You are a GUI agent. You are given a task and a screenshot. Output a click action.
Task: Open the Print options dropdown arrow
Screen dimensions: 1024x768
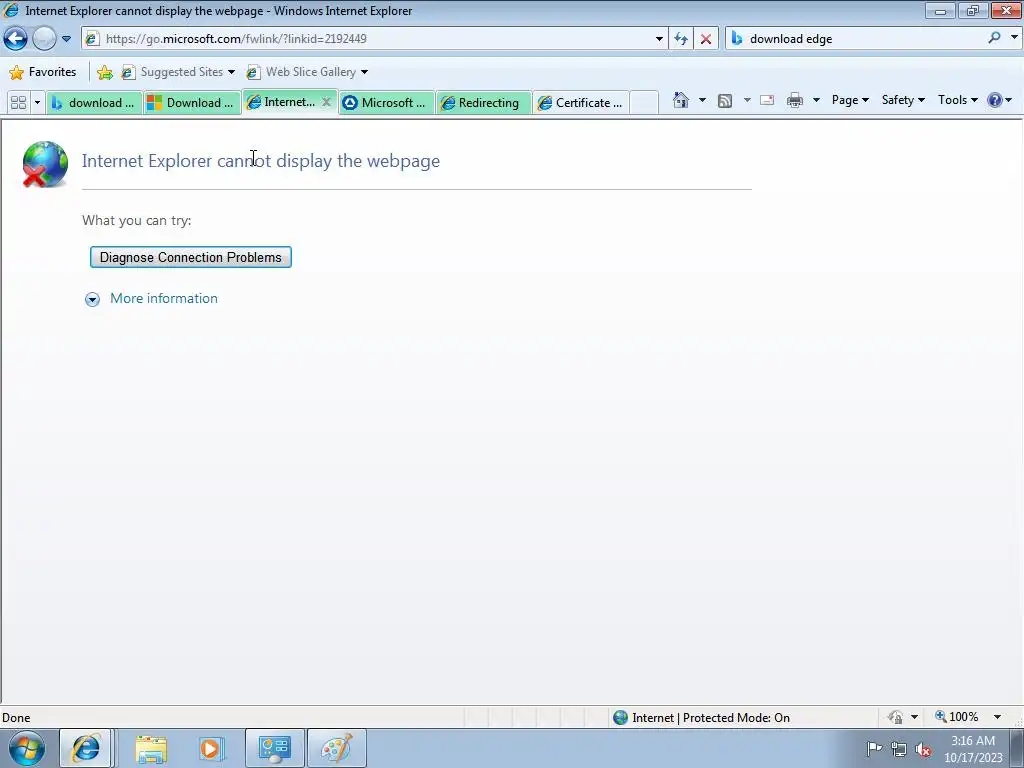[816, 100]
